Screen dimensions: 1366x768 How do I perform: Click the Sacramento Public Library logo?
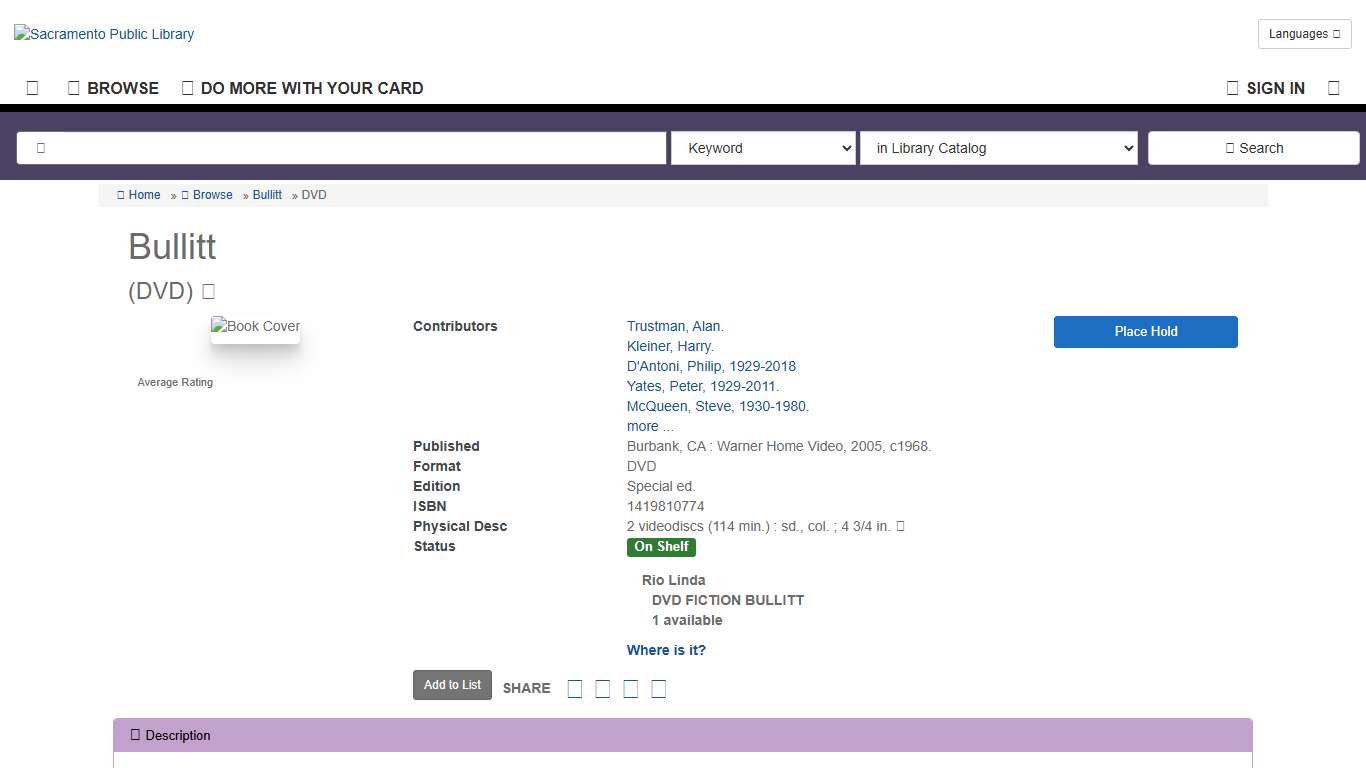(104, 34)
